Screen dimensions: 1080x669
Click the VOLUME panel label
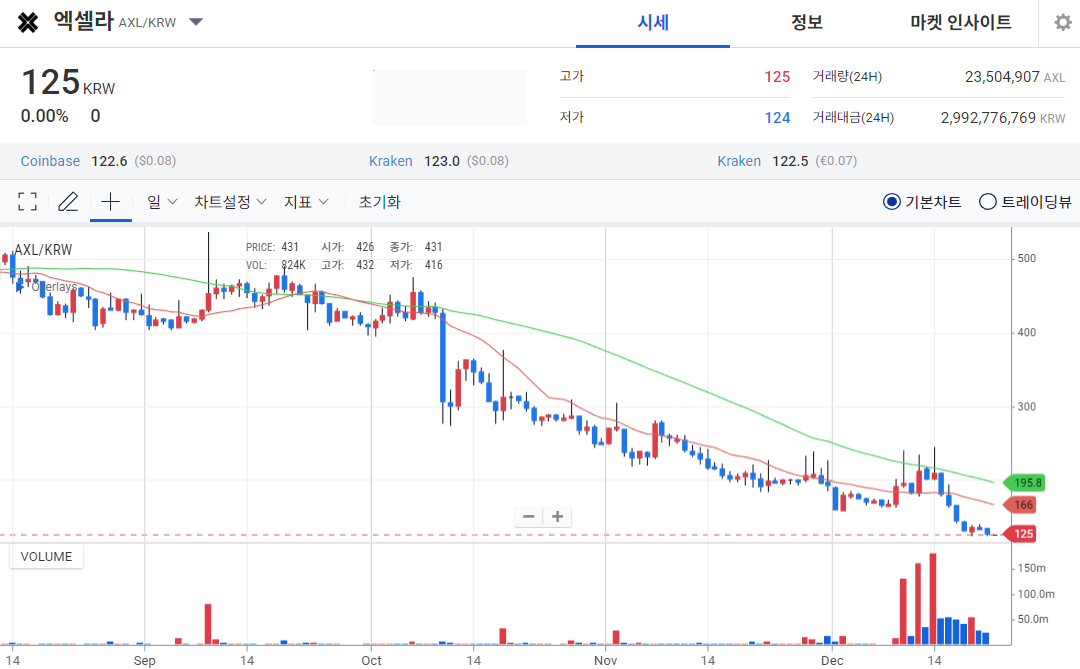point(46,556)
